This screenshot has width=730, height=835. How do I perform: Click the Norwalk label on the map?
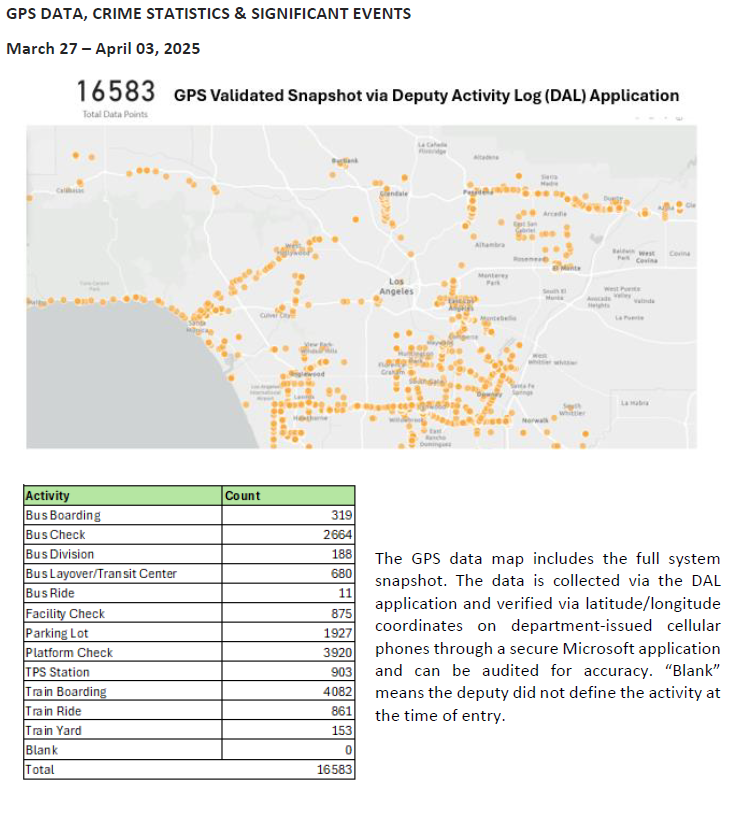coord(537,421)
